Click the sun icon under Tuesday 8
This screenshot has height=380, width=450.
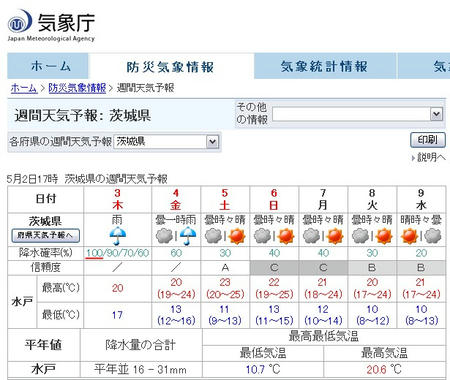pyautogui.click(x=384, y=236)
